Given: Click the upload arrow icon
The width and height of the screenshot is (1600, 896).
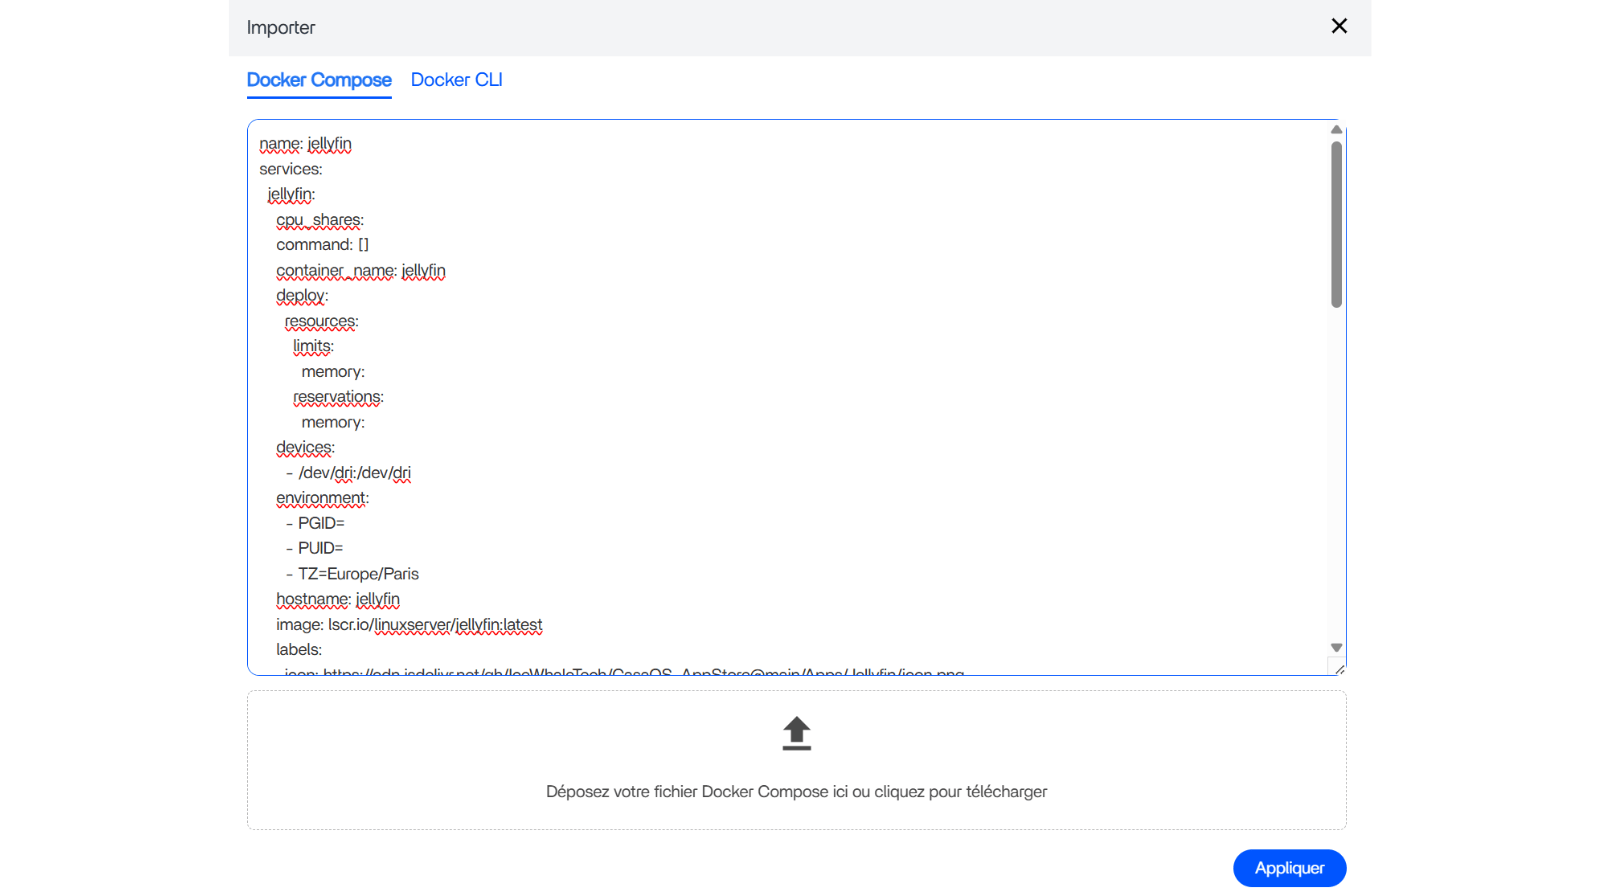Looking at the screenshot, I should coord(796,733).
